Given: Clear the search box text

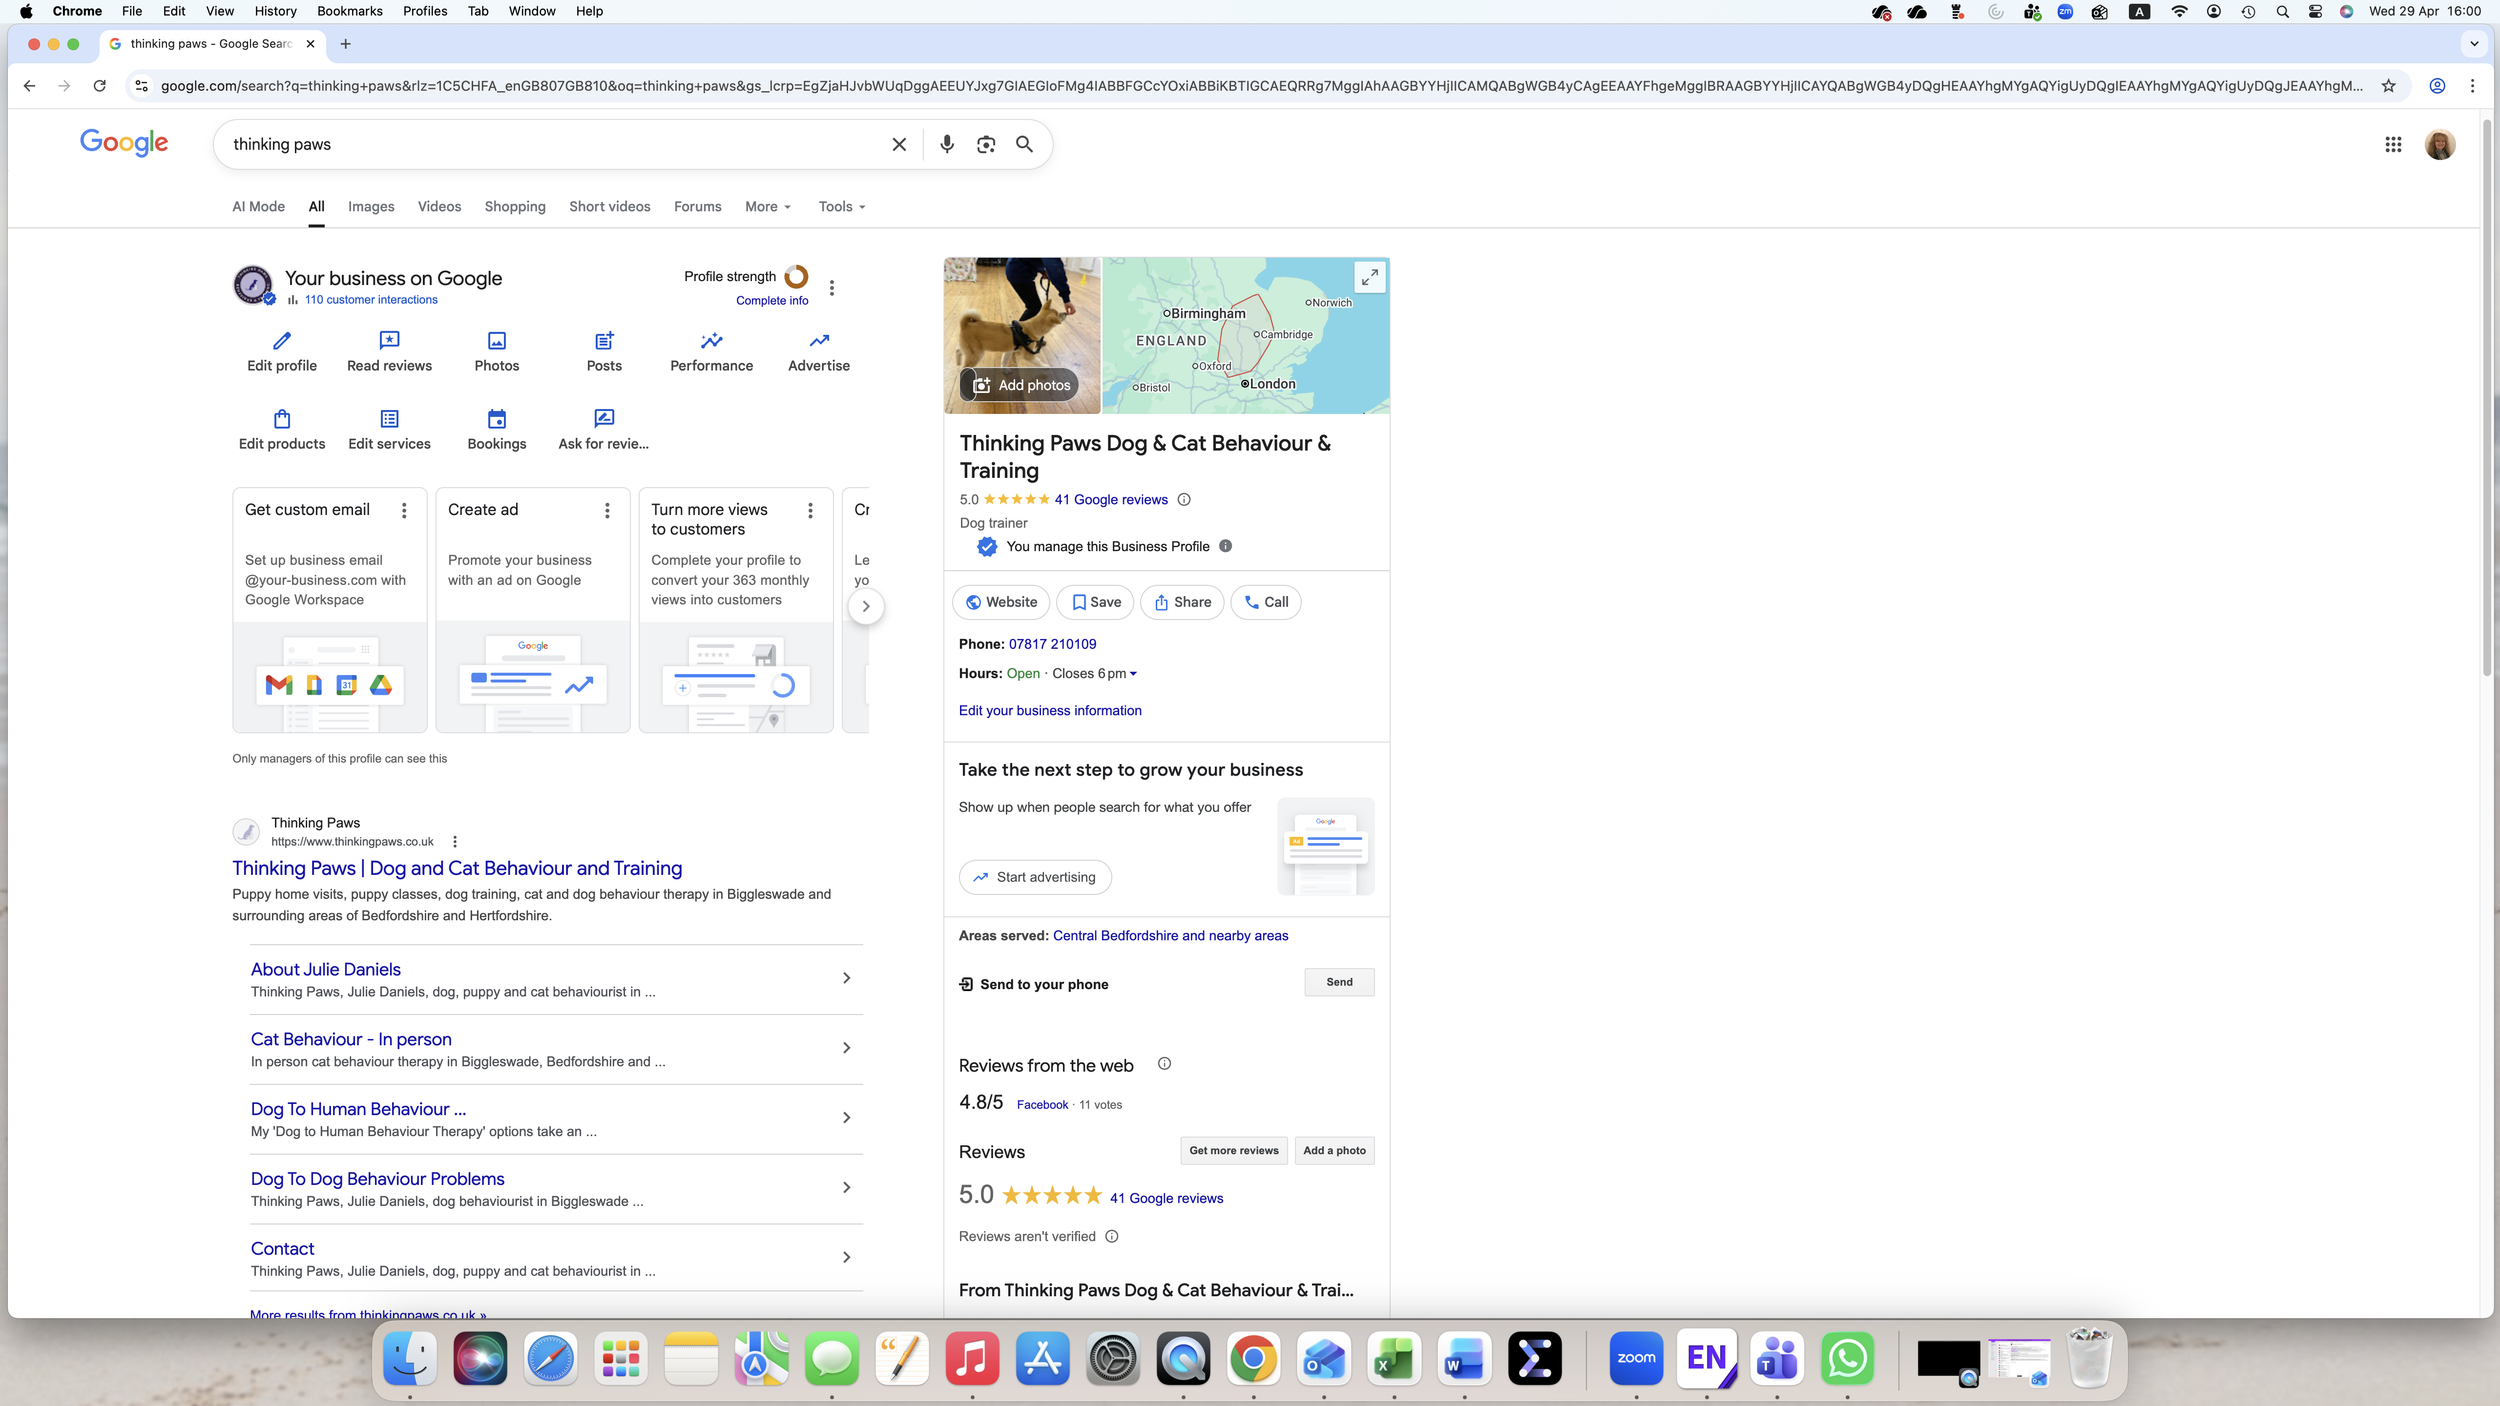Looking at the screenshot, I should coord(899,144).
